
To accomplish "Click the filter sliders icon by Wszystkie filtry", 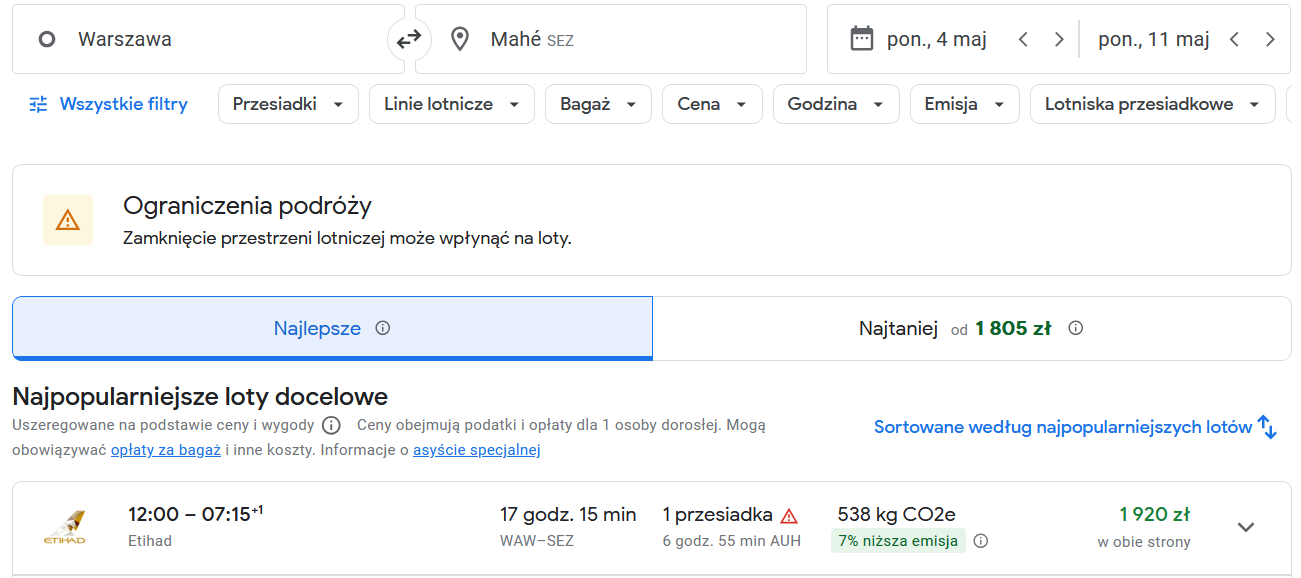I will pyautogui.click(x=38, y=104).
